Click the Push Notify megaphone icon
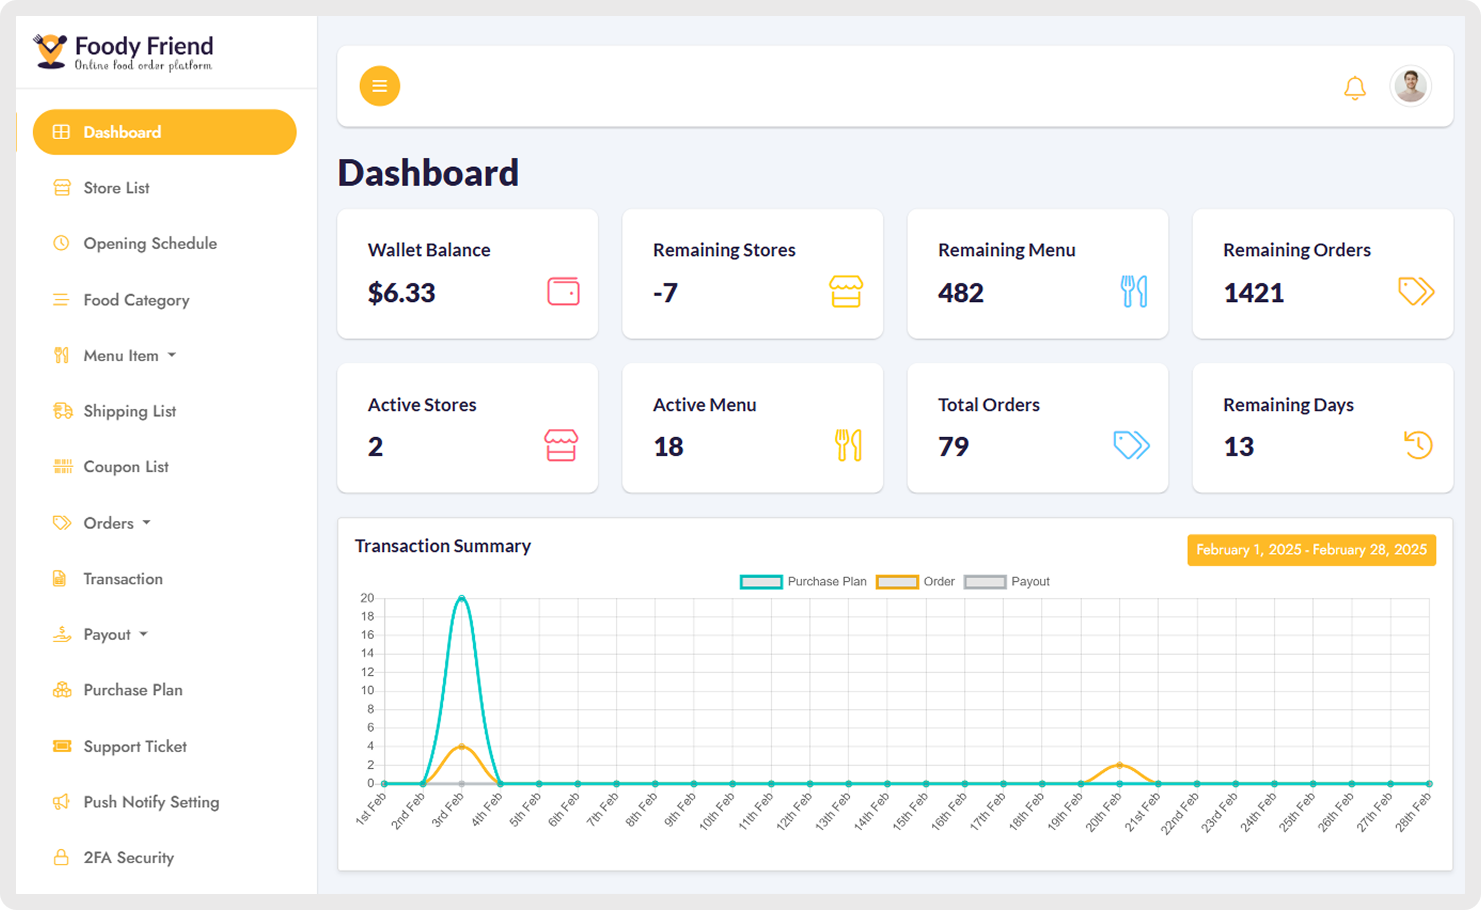The image size is (1481, 910). (x=61, y=802)
